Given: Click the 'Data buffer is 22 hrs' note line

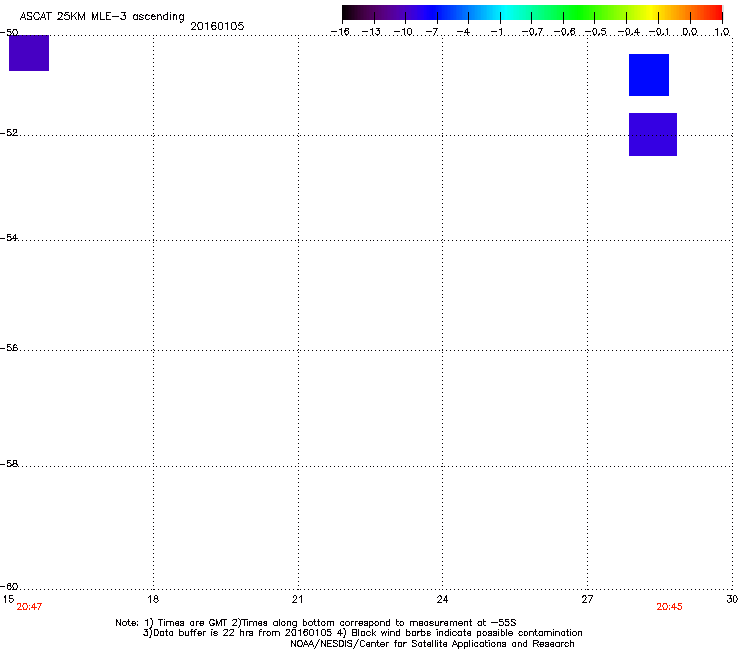Looking at the screenshot, I should point(362,633).
